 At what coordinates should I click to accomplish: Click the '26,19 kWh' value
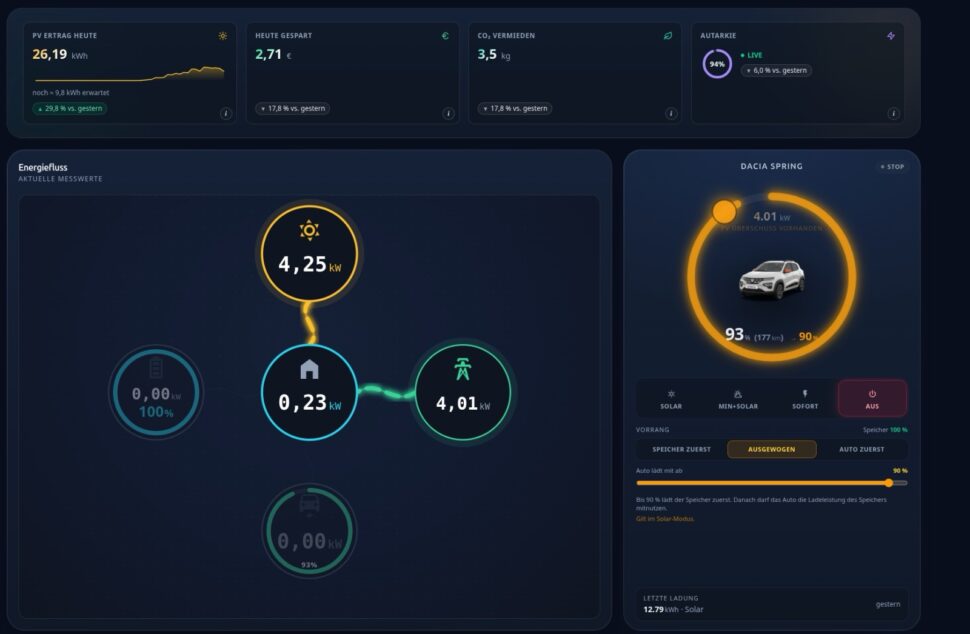tap(60, 54)
